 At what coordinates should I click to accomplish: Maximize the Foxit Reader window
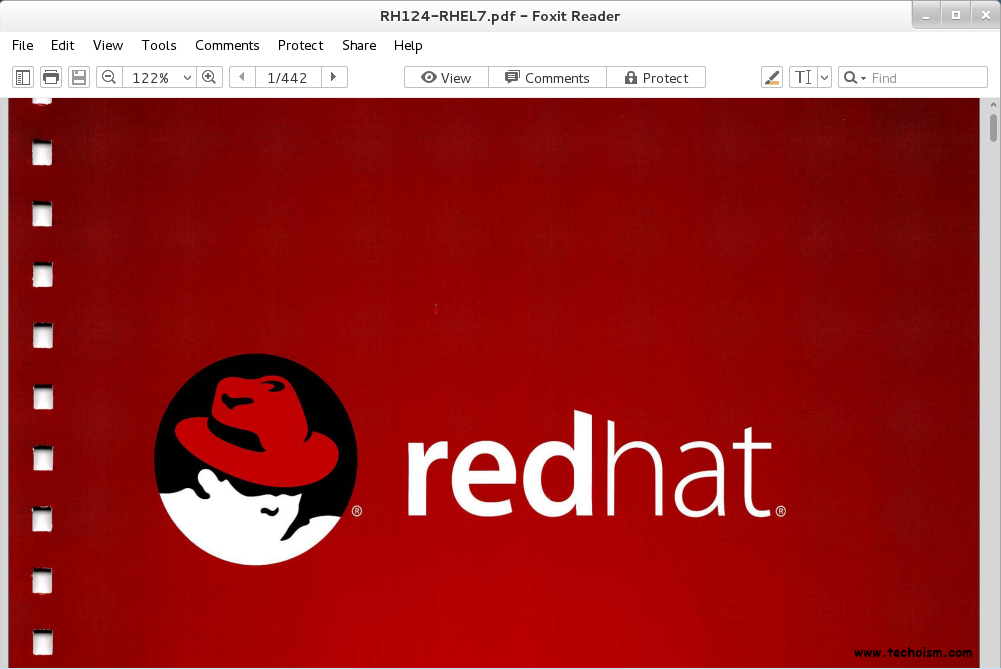pyautogui.click(x=956, y=15)
